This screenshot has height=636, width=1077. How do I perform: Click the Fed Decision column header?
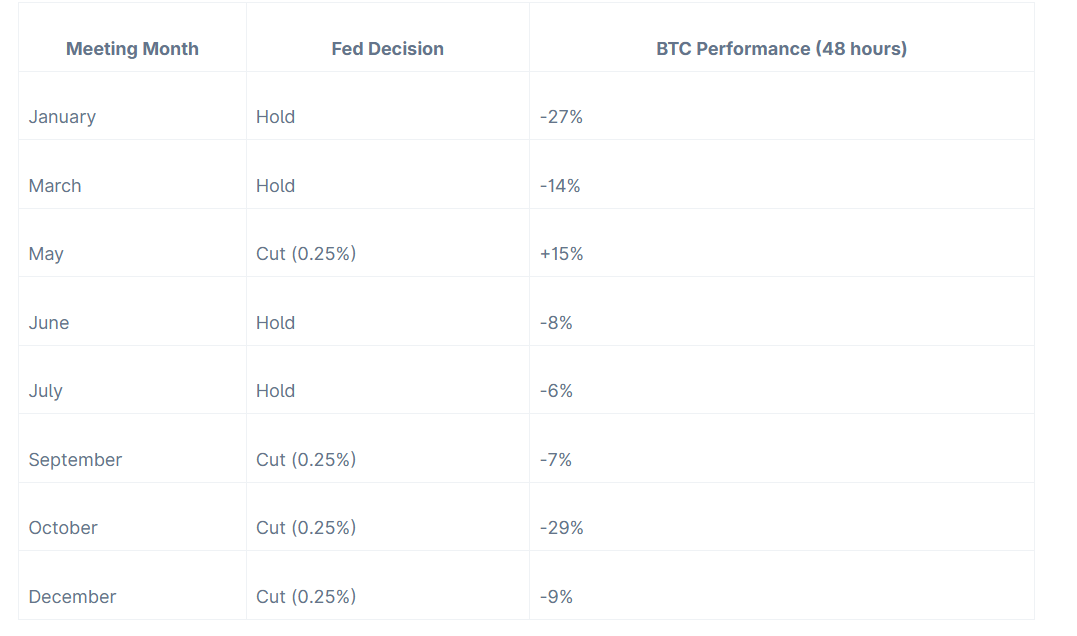tap(387, 49)
